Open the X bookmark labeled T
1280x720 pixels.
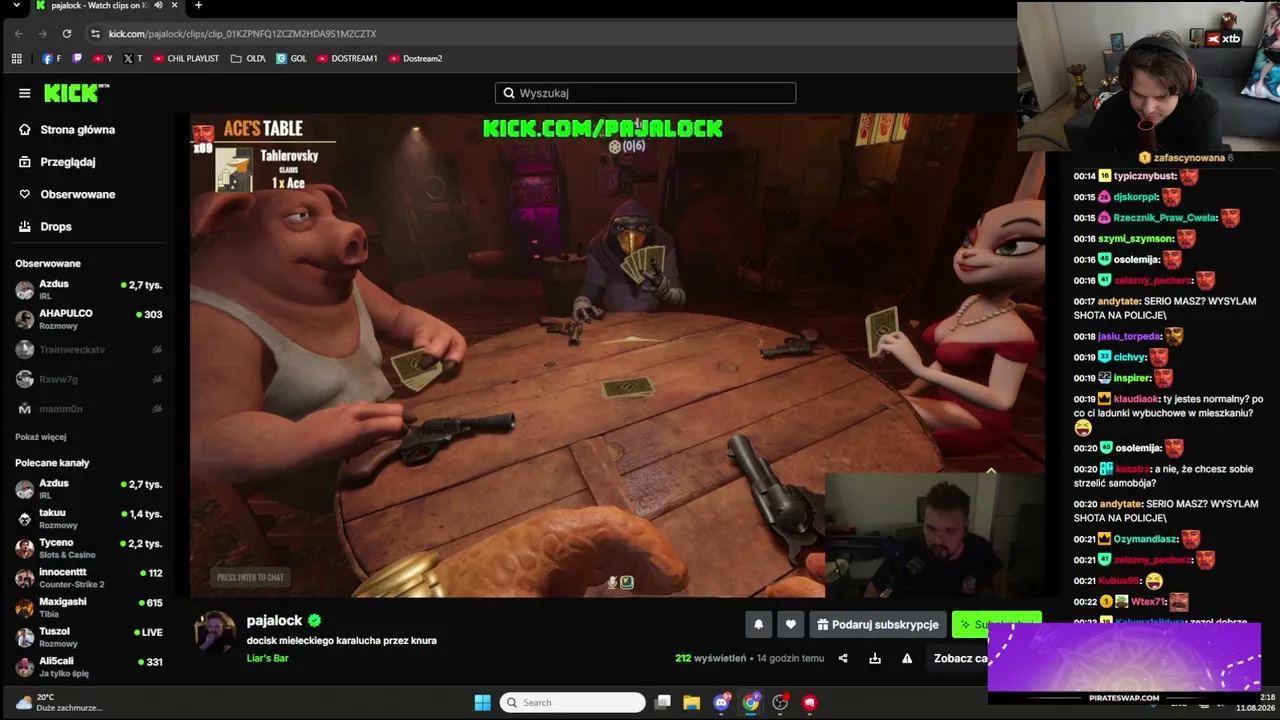pos(133,59)
